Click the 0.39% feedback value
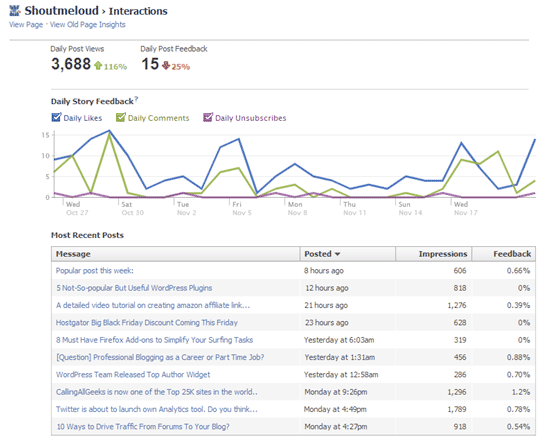 click(x=518, y=305)
